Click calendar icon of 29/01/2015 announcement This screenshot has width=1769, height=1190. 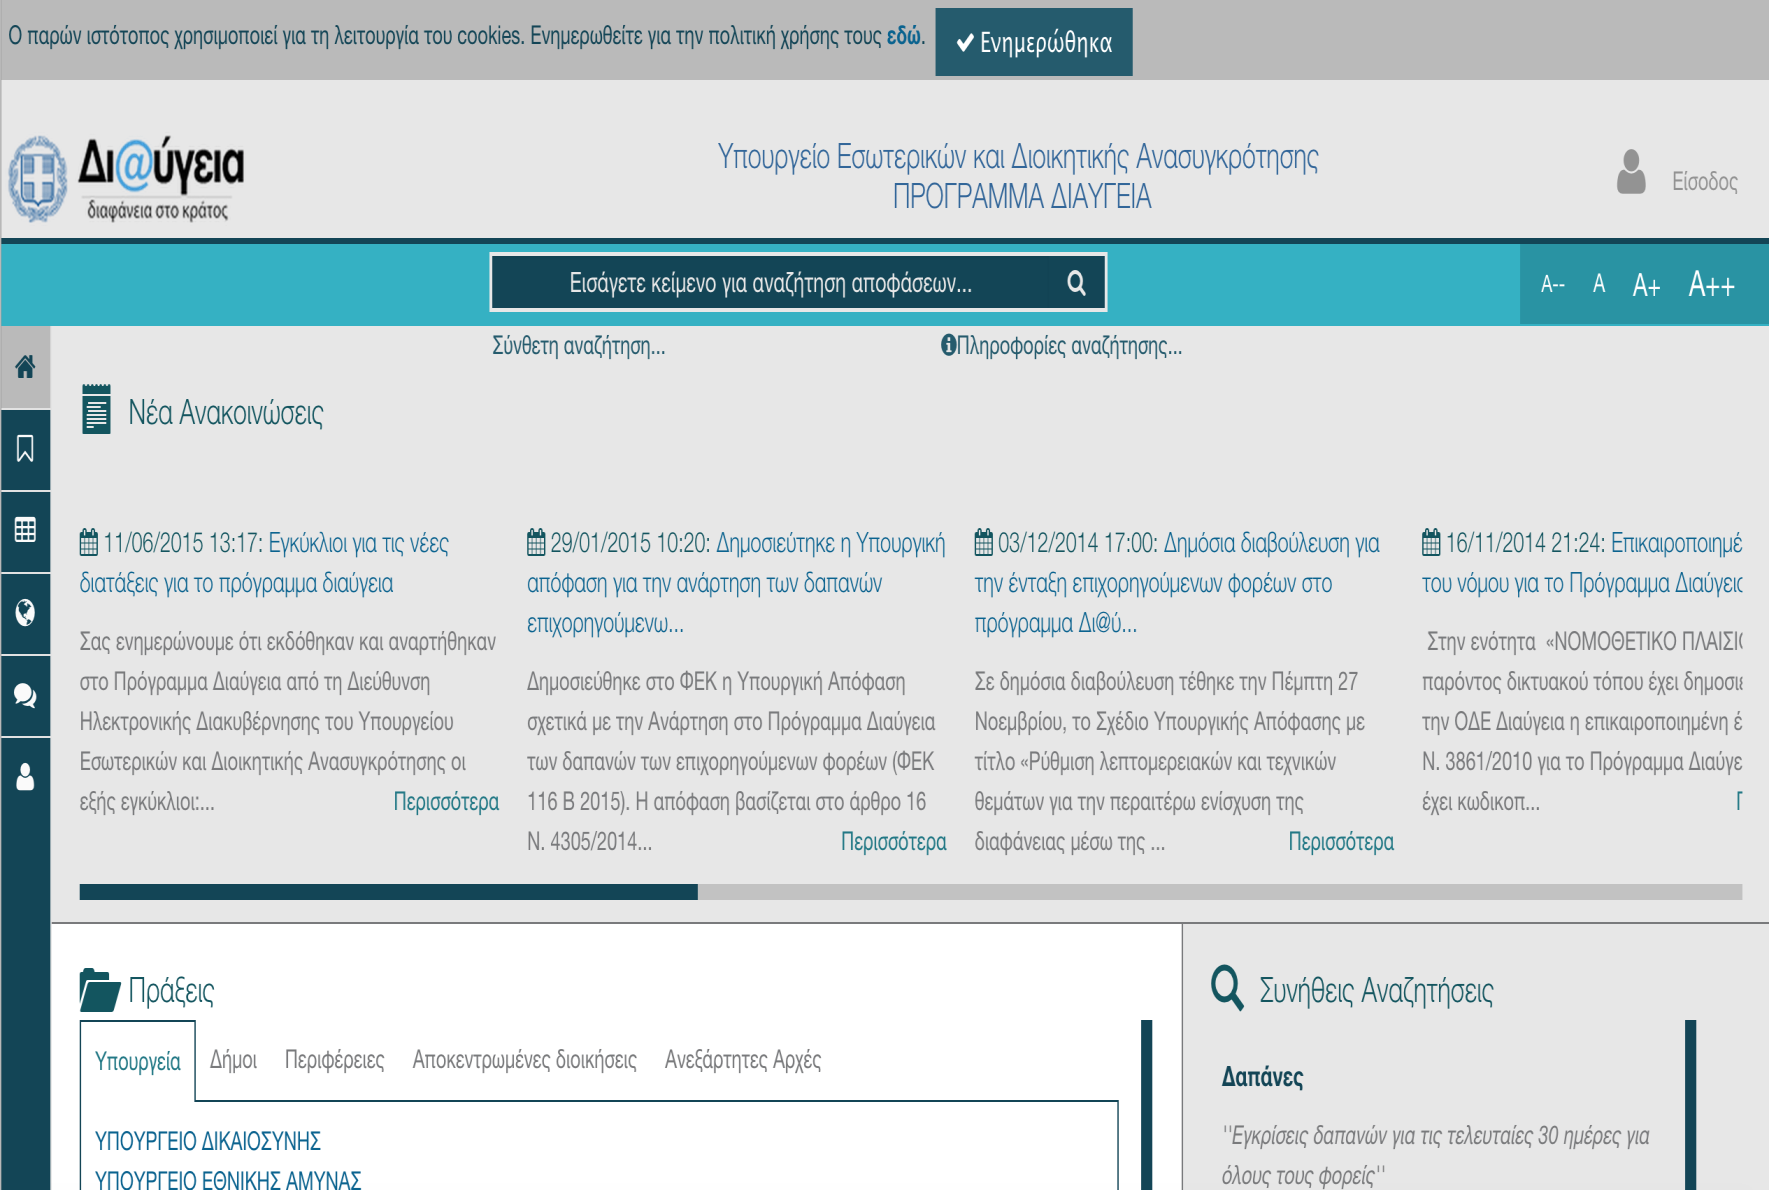tap(536, 543)
